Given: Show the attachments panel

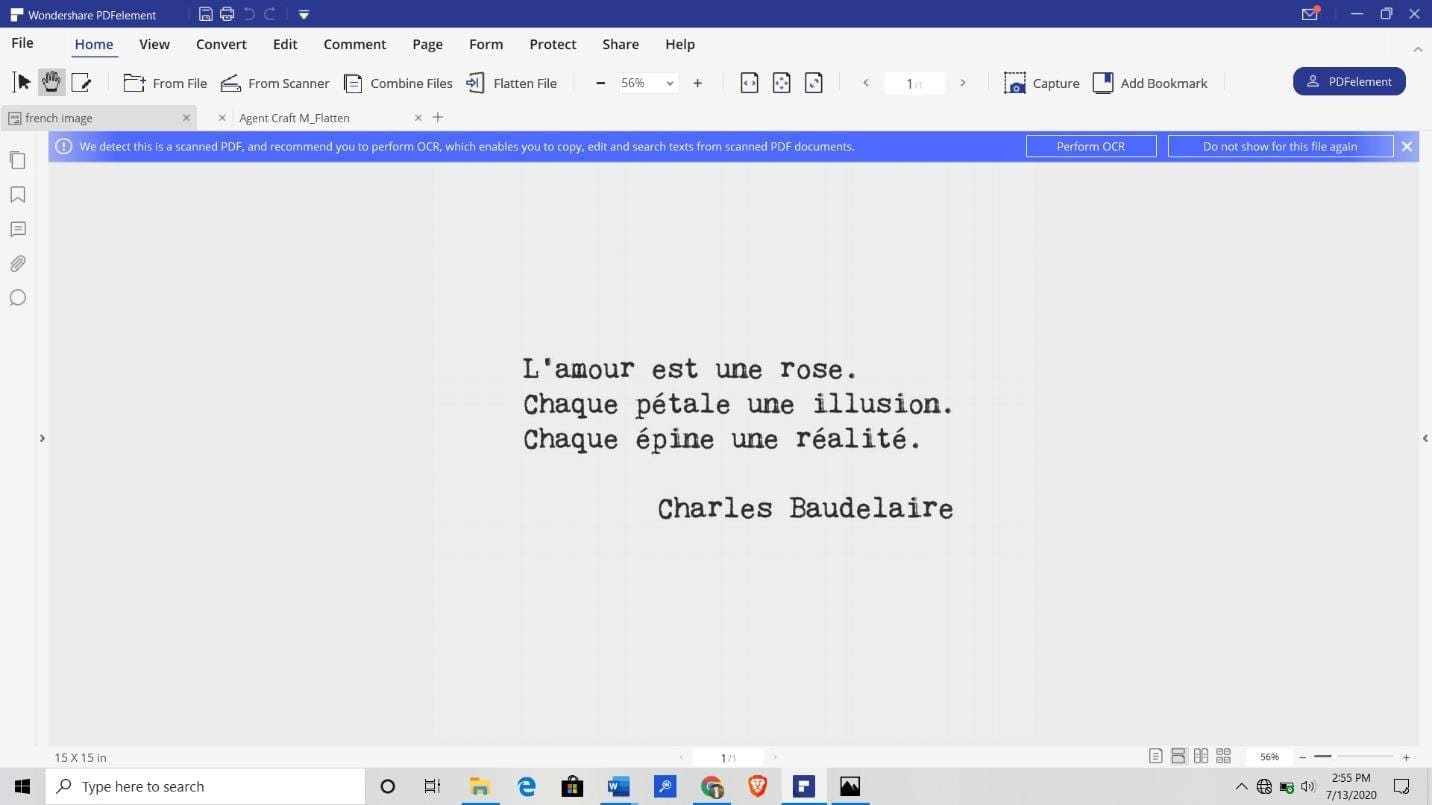Looking at the screenshot, I should pyautogui.click(x=17, y=264).
